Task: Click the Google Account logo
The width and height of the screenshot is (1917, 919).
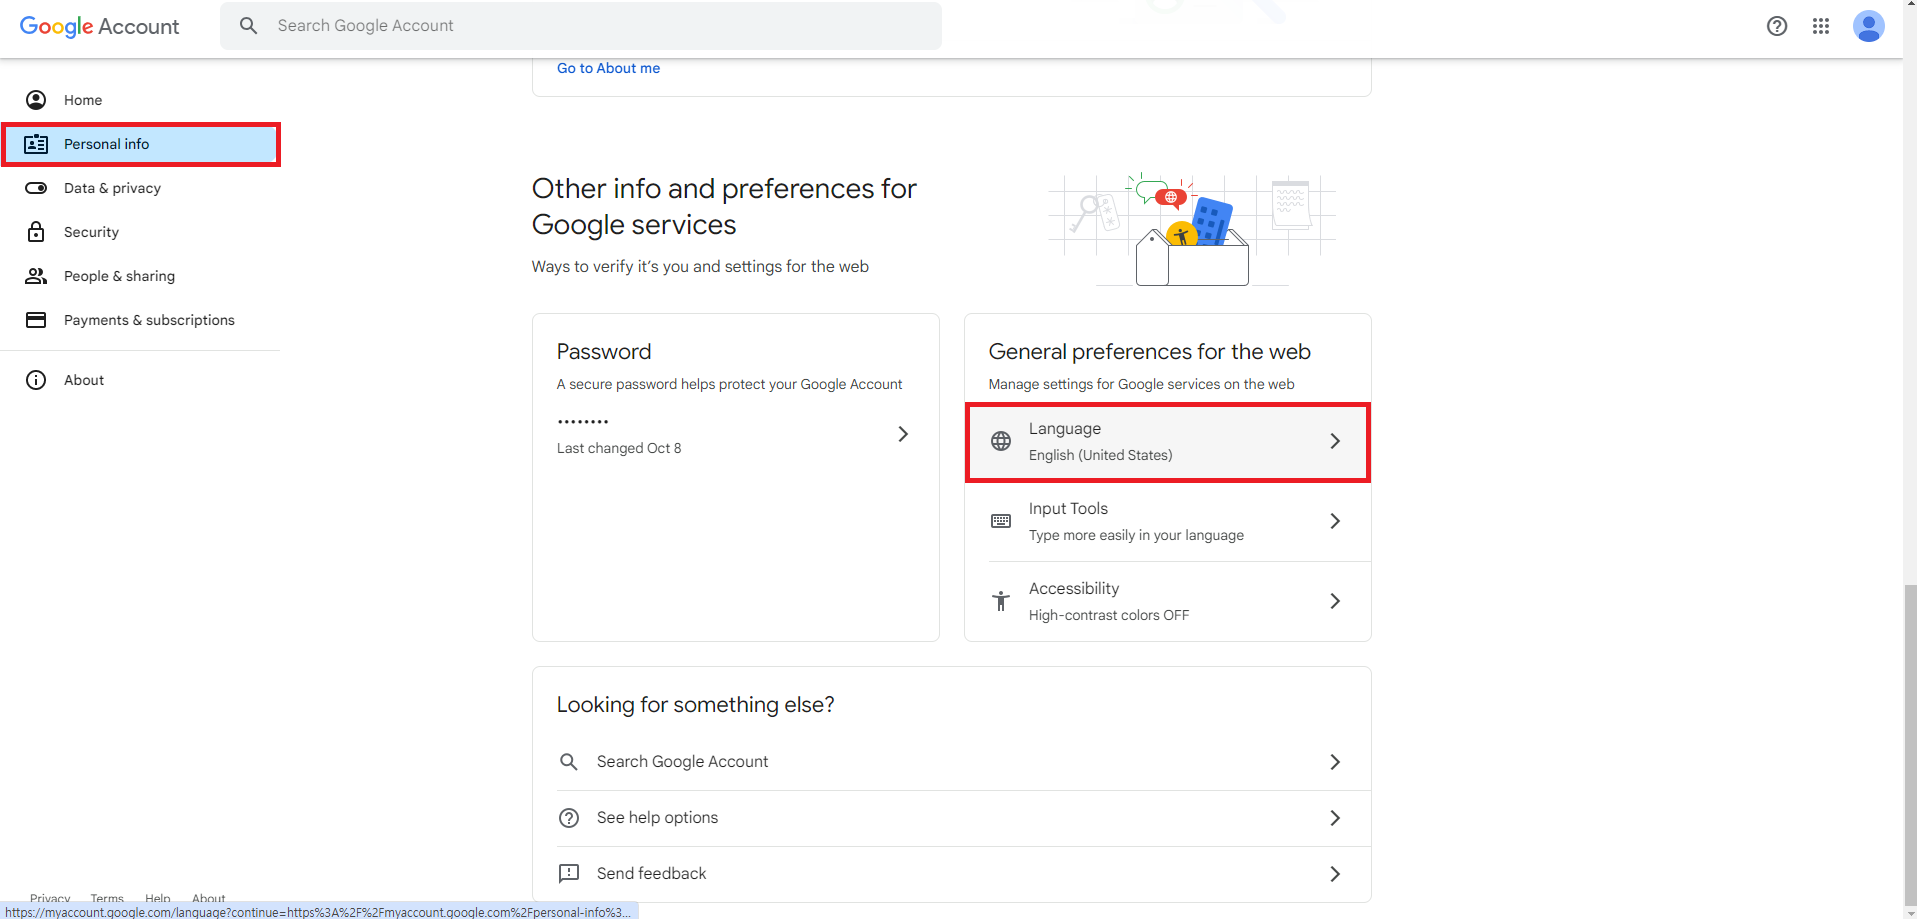Action: 99,26
